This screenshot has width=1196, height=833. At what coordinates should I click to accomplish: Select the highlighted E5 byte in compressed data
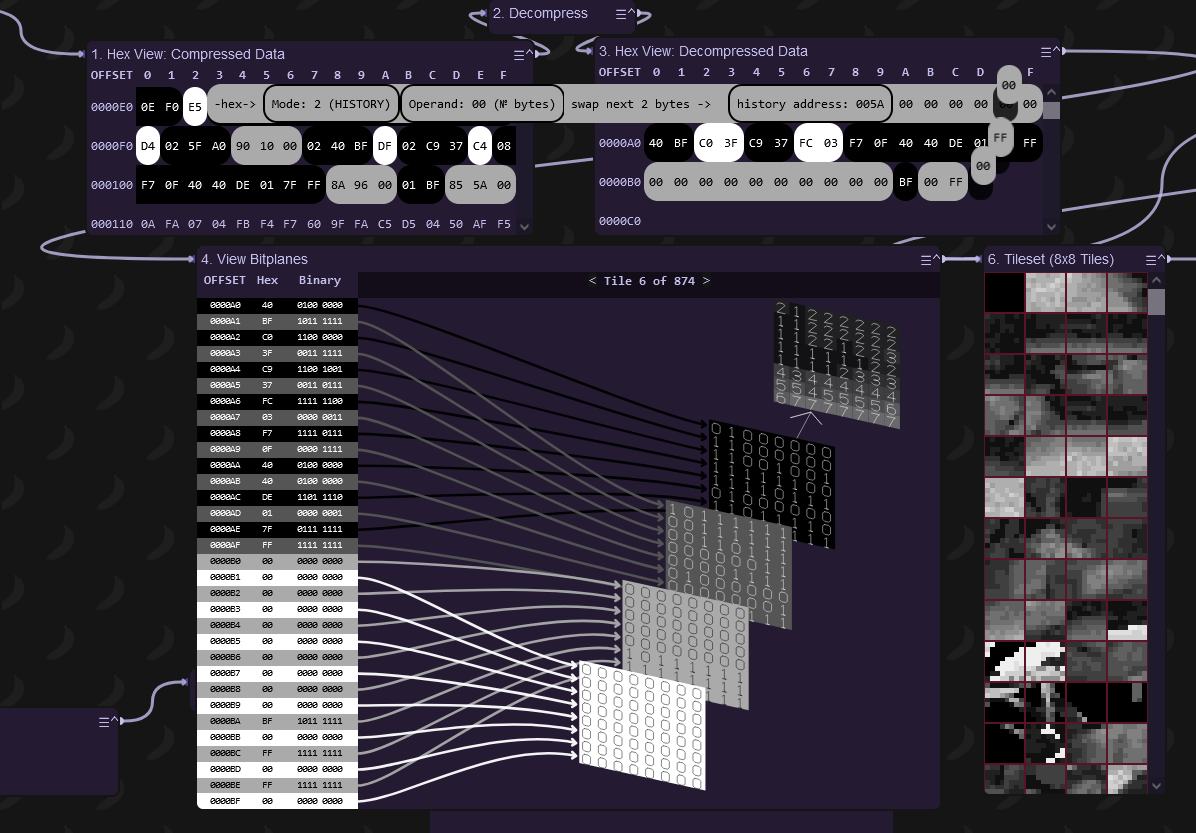coord(195,105)
